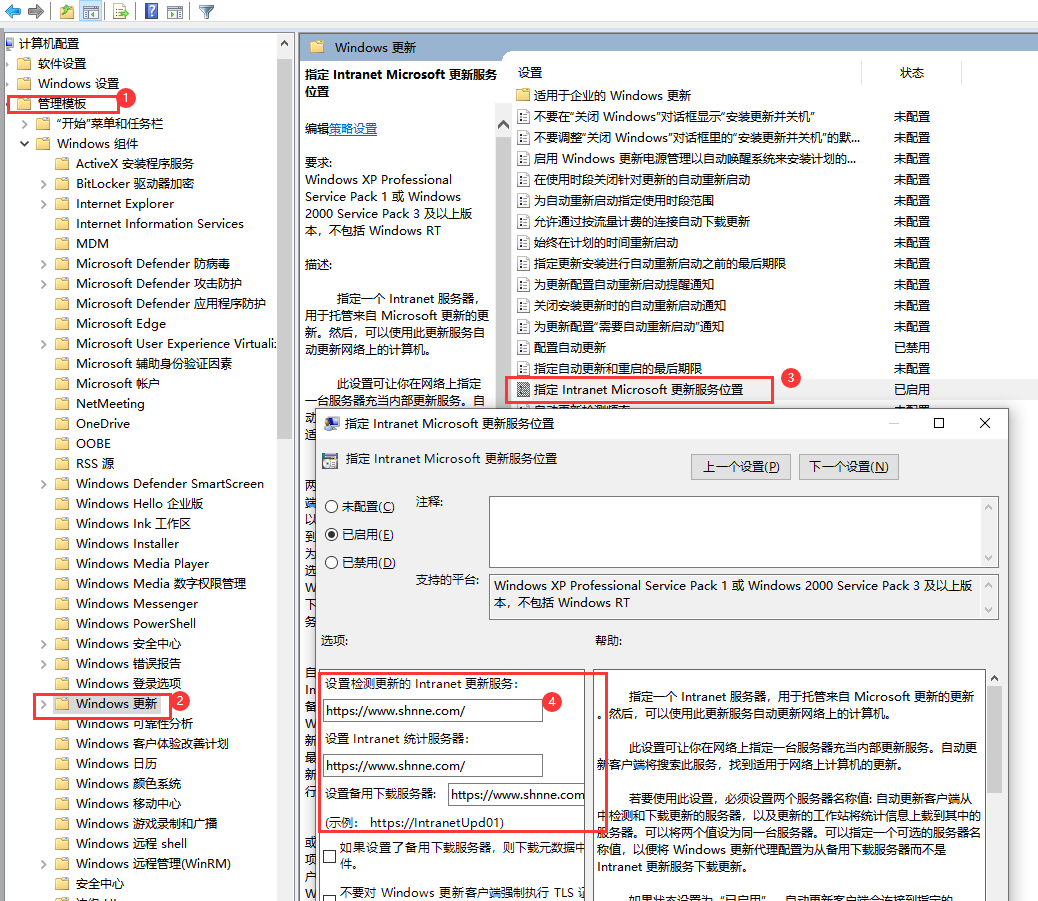Viewport: 1038px width, 901px height.
Task: Go up one level with the folder arrow icon
Action: pos(67,11)
